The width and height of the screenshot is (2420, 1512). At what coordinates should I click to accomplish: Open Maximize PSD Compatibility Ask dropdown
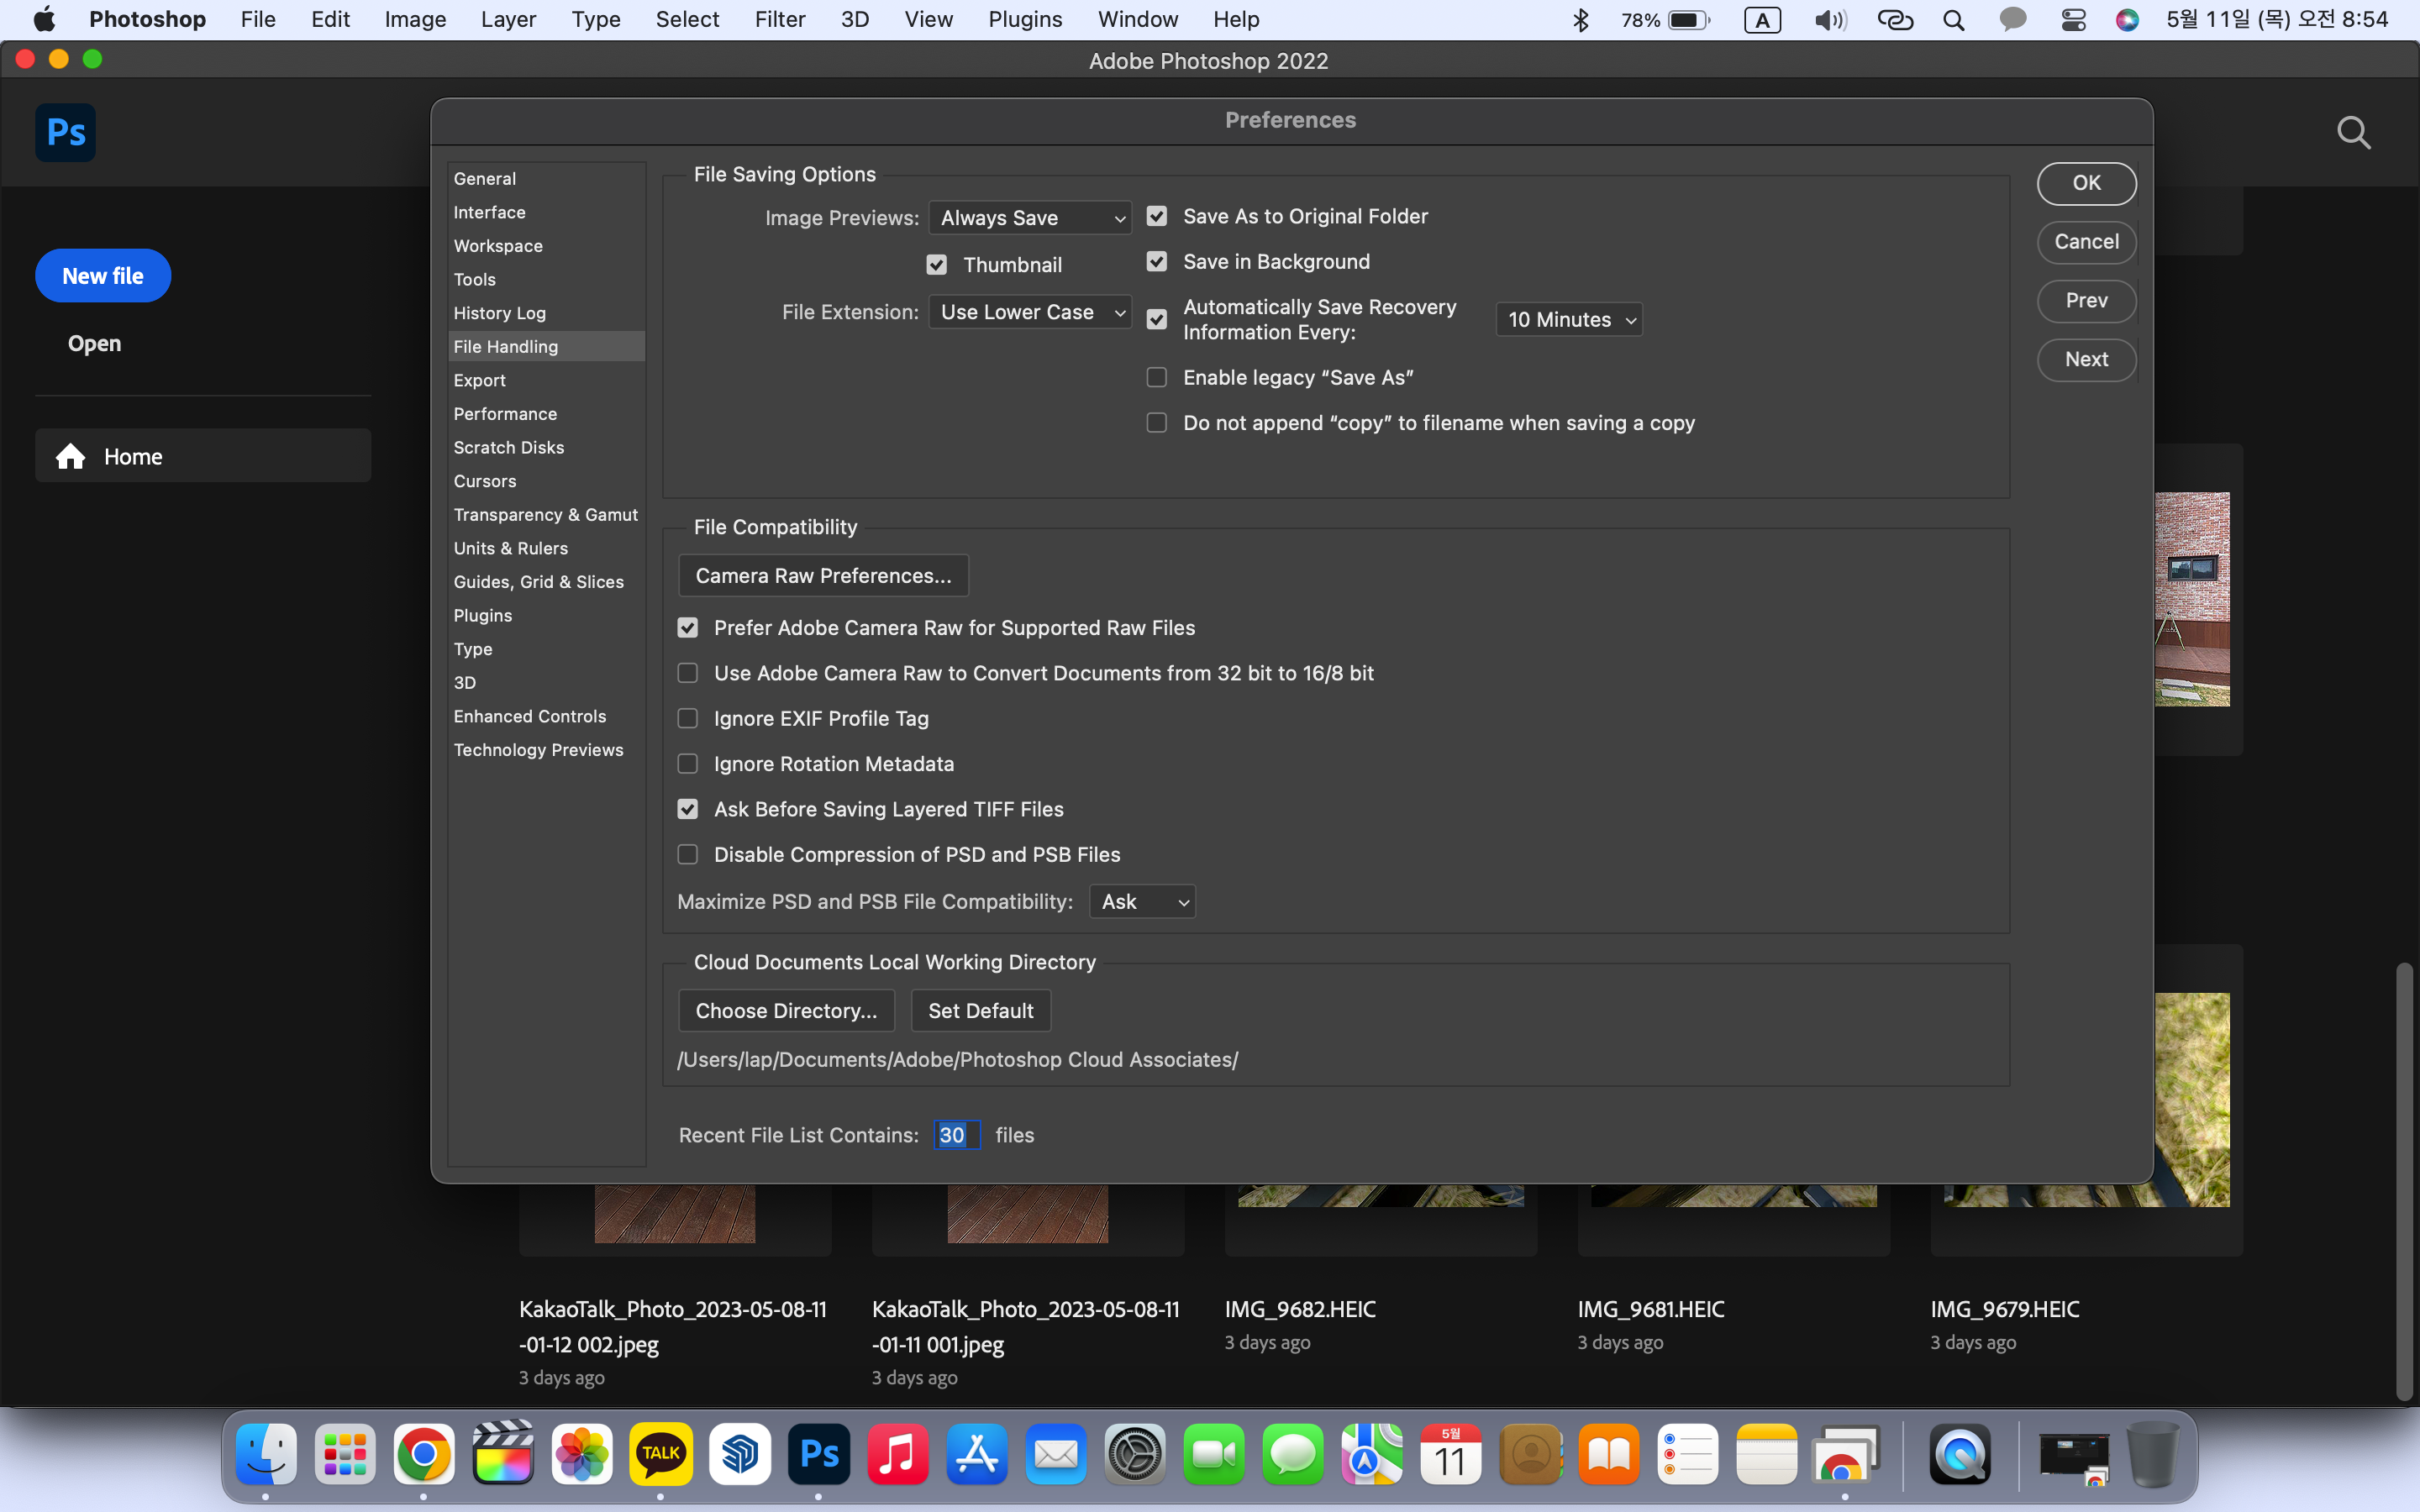pyautogui.click(x=1142, y=902)
